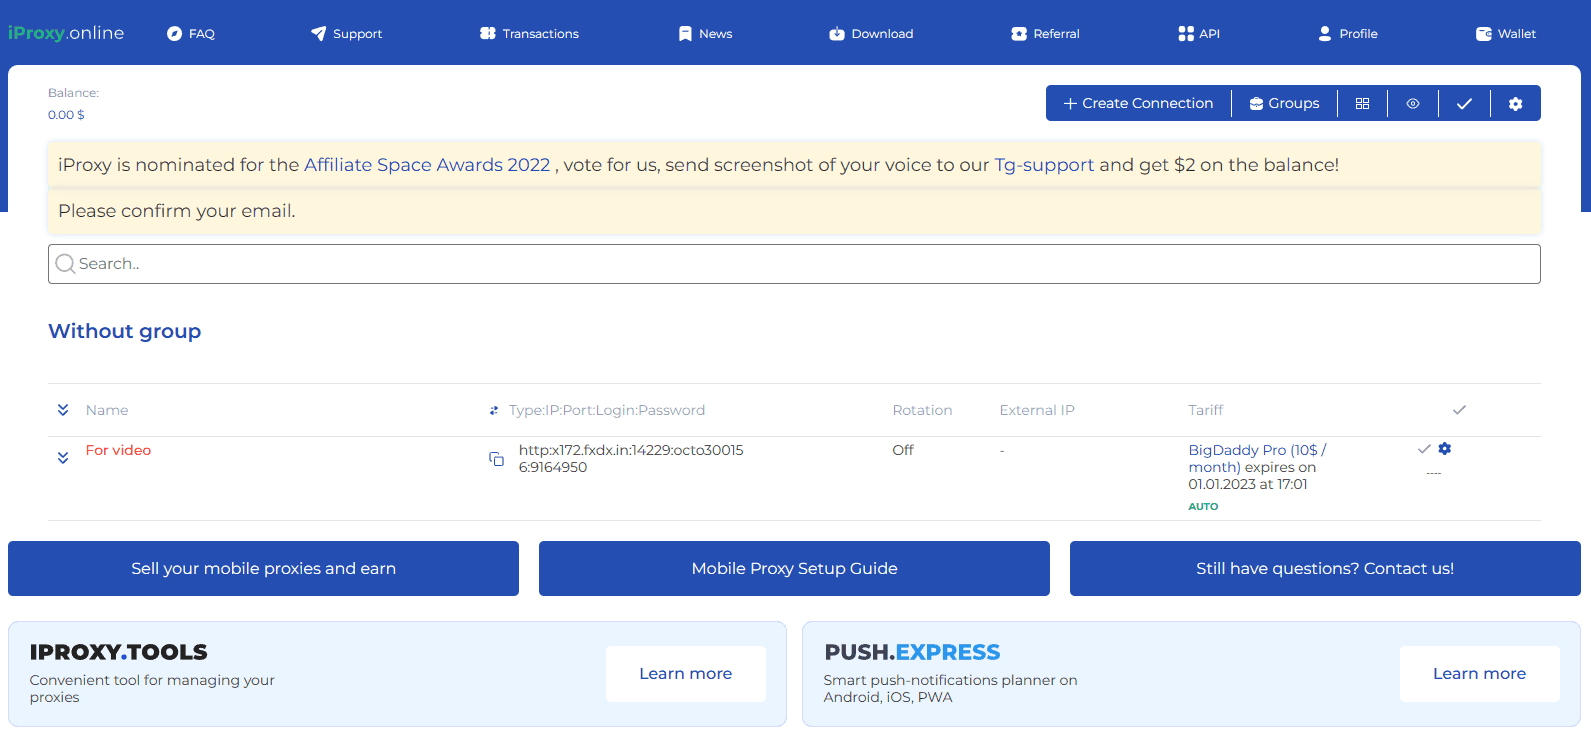Go to the Wallet page
The width and height of the screenshot is (1591, 737).
pyautogui.click(x=1505, y=34)
